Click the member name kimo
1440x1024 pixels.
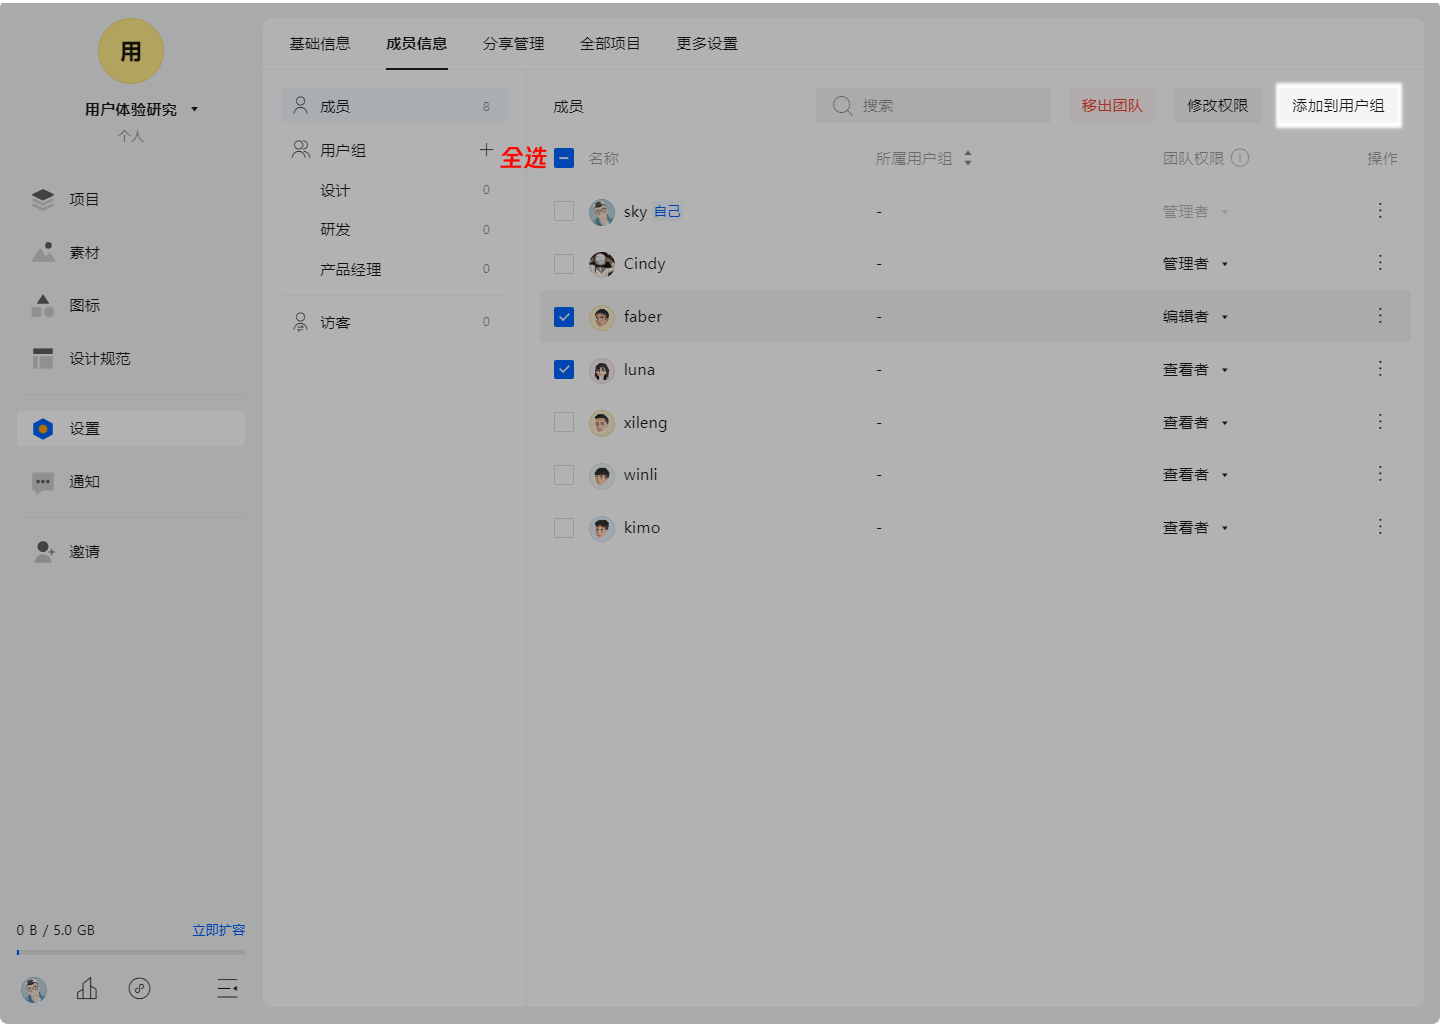coord(642,528)
